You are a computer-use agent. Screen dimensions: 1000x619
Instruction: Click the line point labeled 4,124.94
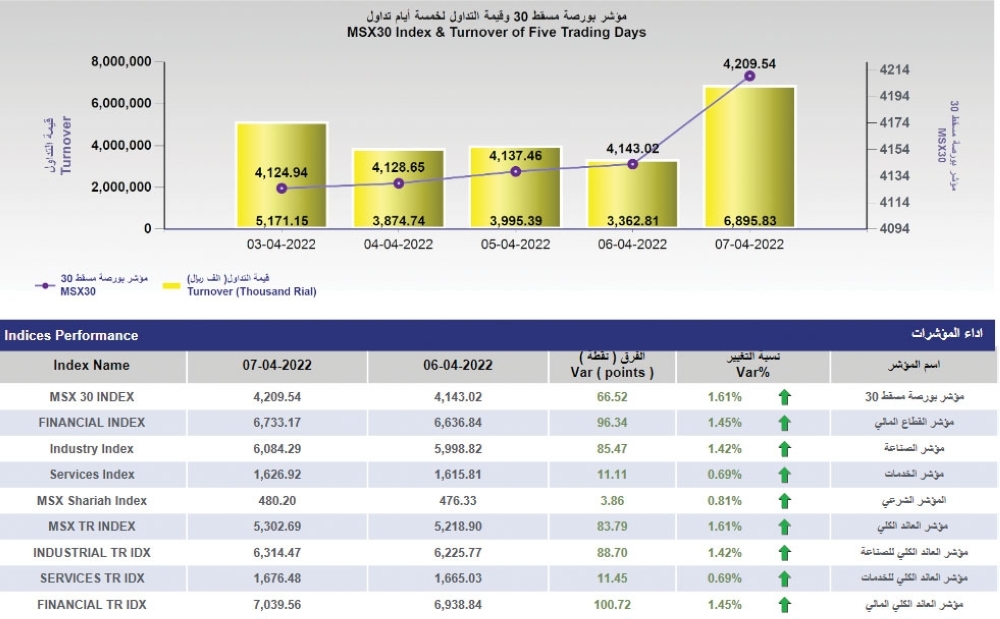click(x=282, y=188)
